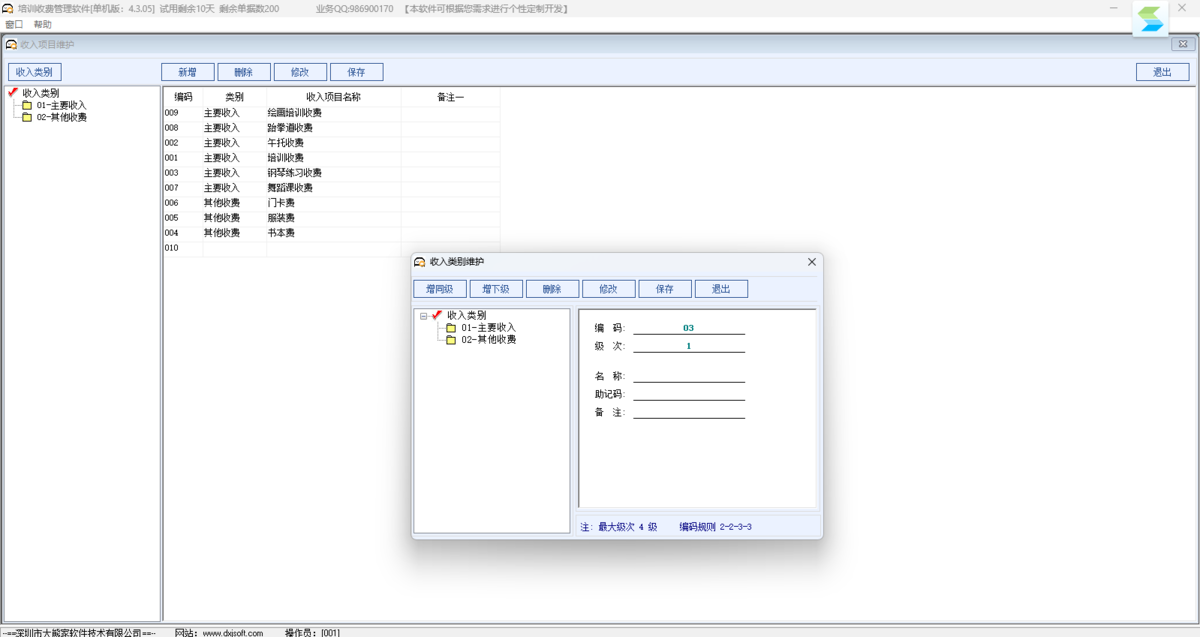Select 01-主要收入 in the dialog tree

(x=488, y=328)
